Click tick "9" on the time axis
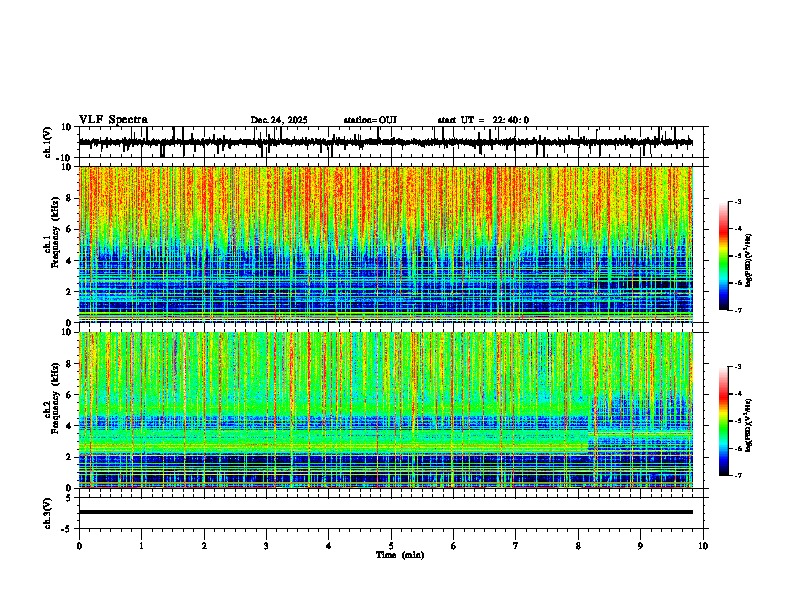792x612 pixels. [640, 546]
